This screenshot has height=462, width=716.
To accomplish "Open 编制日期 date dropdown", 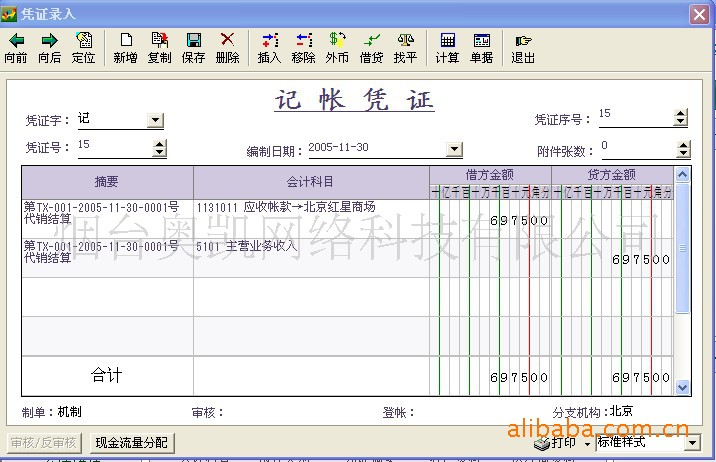I will [454, 149].
